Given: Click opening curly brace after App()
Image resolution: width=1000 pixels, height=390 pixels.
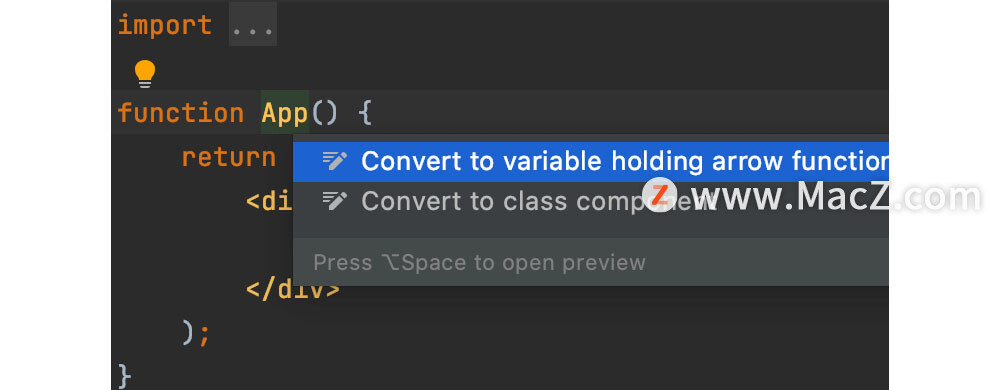Looking at the screenshot, I should pos(364,113).
